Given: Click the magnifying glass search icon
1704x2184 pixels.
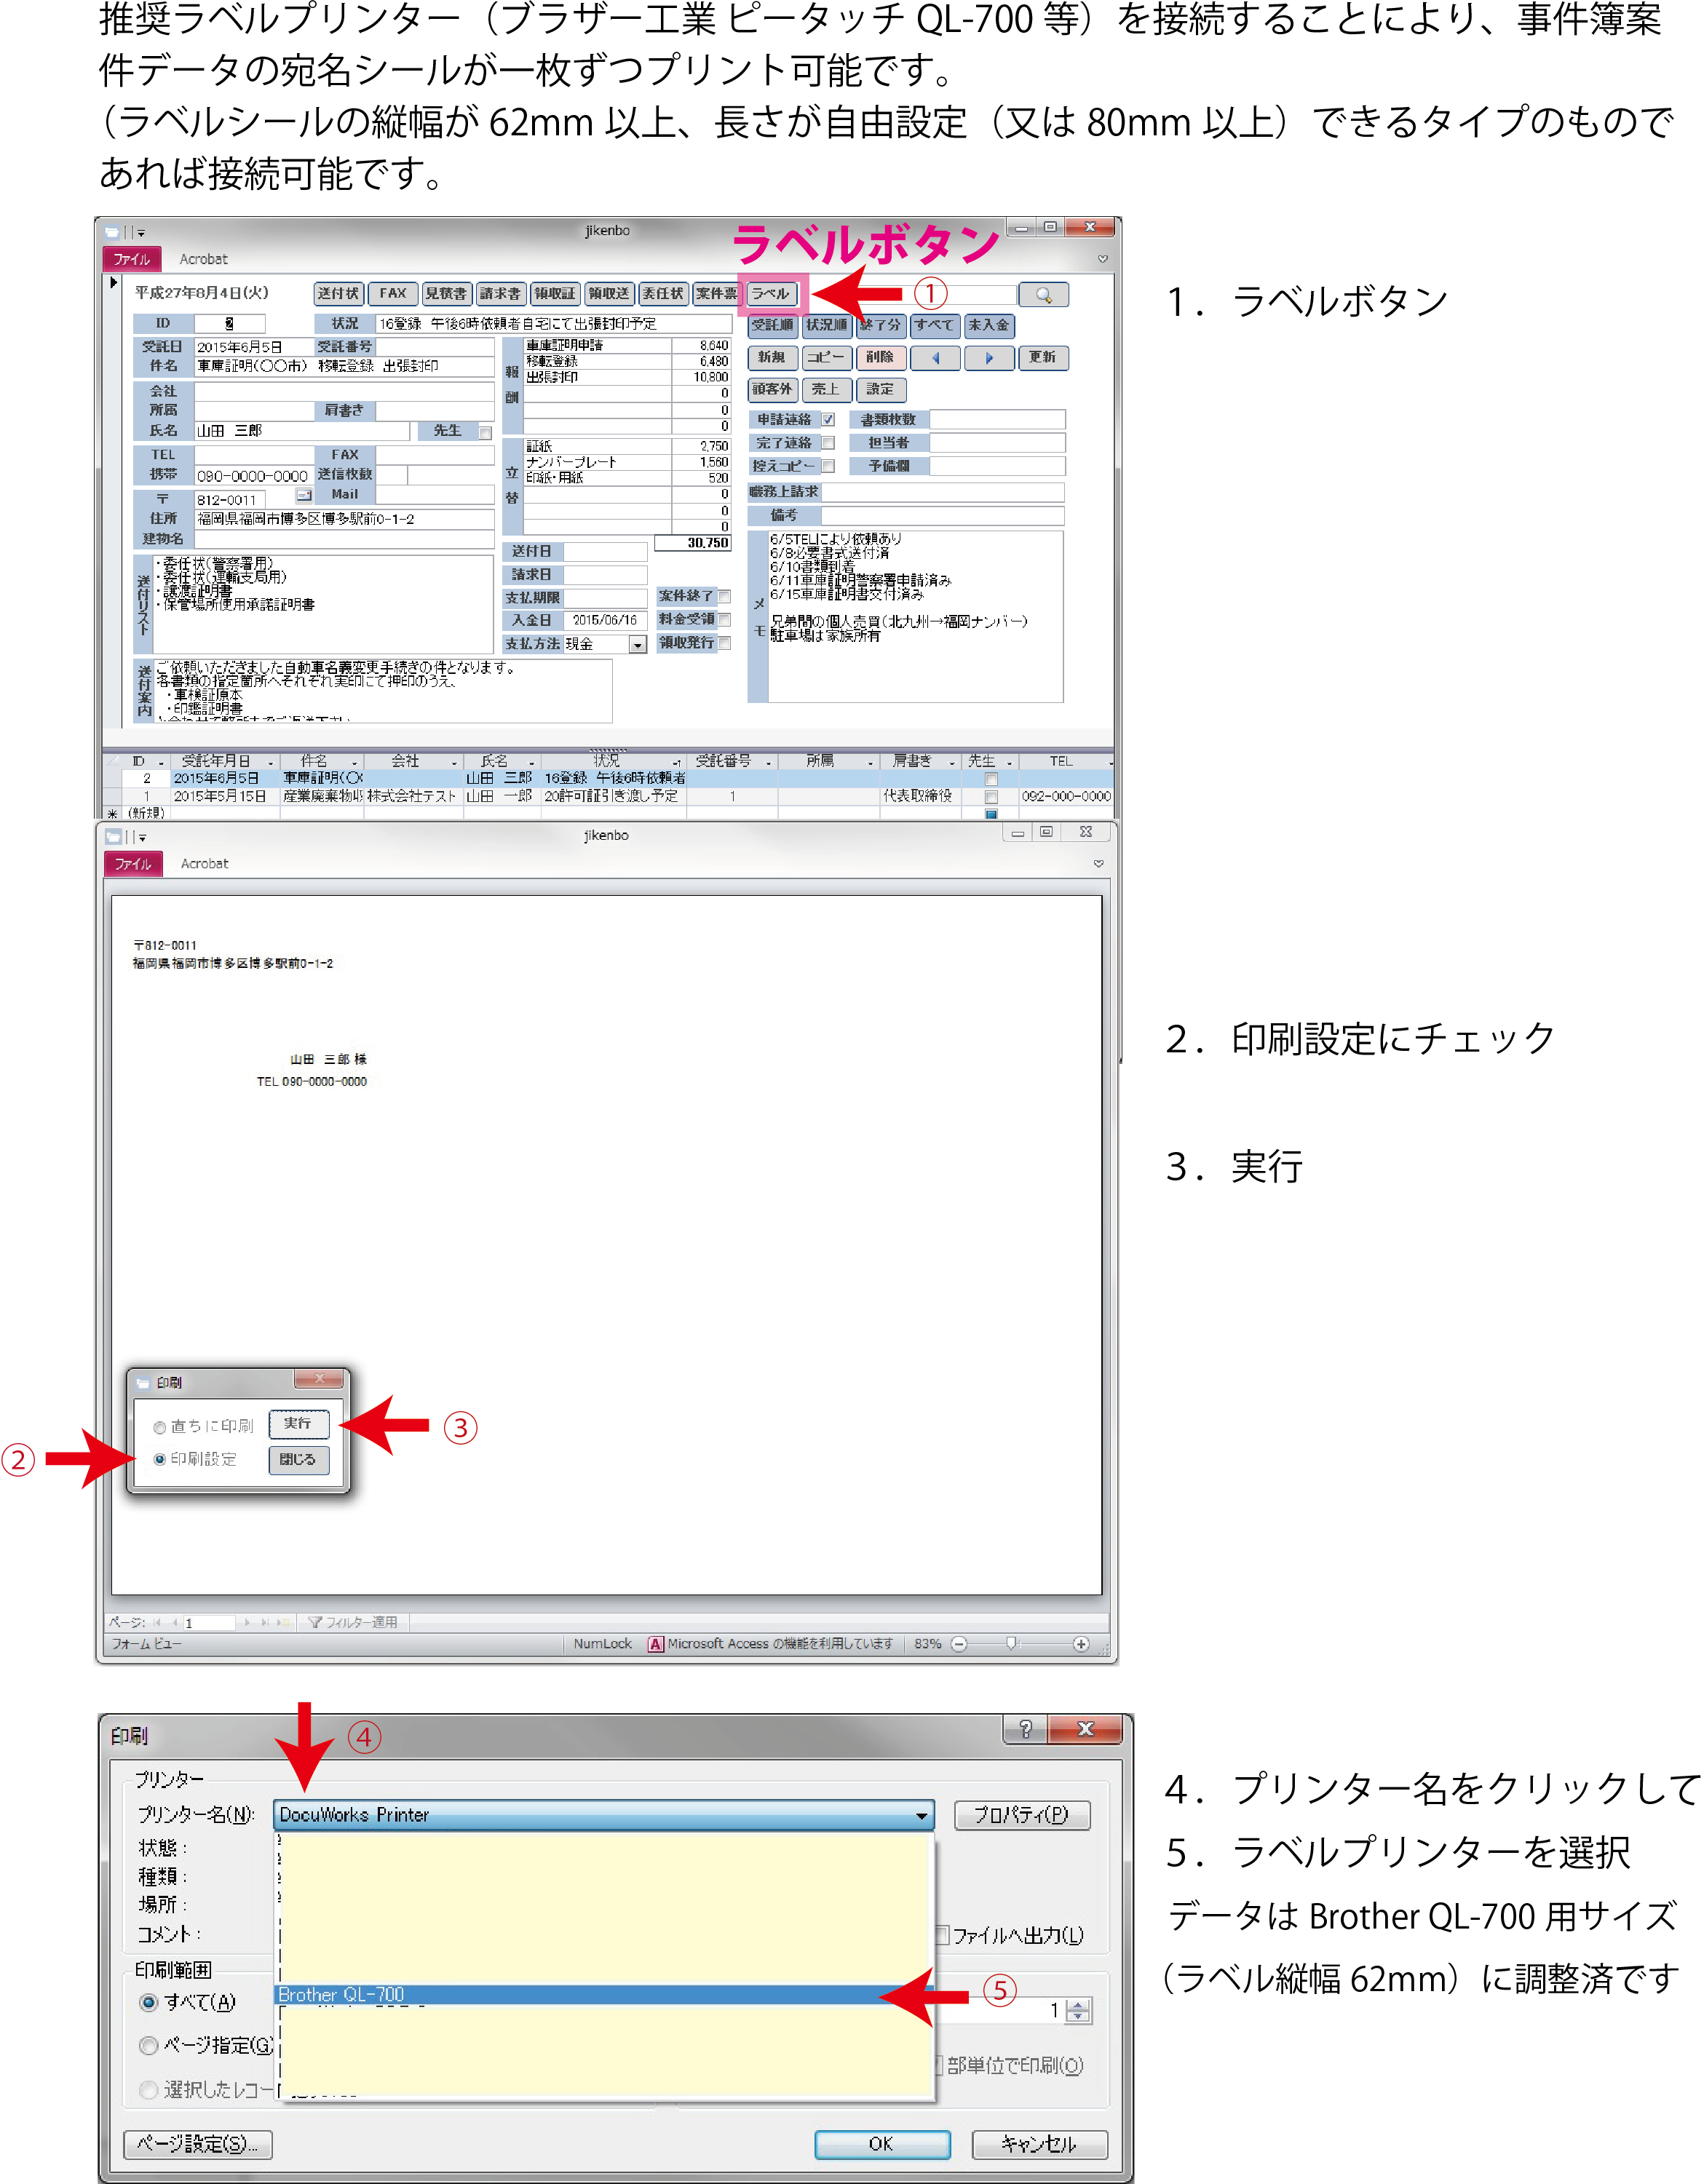Looking at the screenshot, I should point(1043,295).
